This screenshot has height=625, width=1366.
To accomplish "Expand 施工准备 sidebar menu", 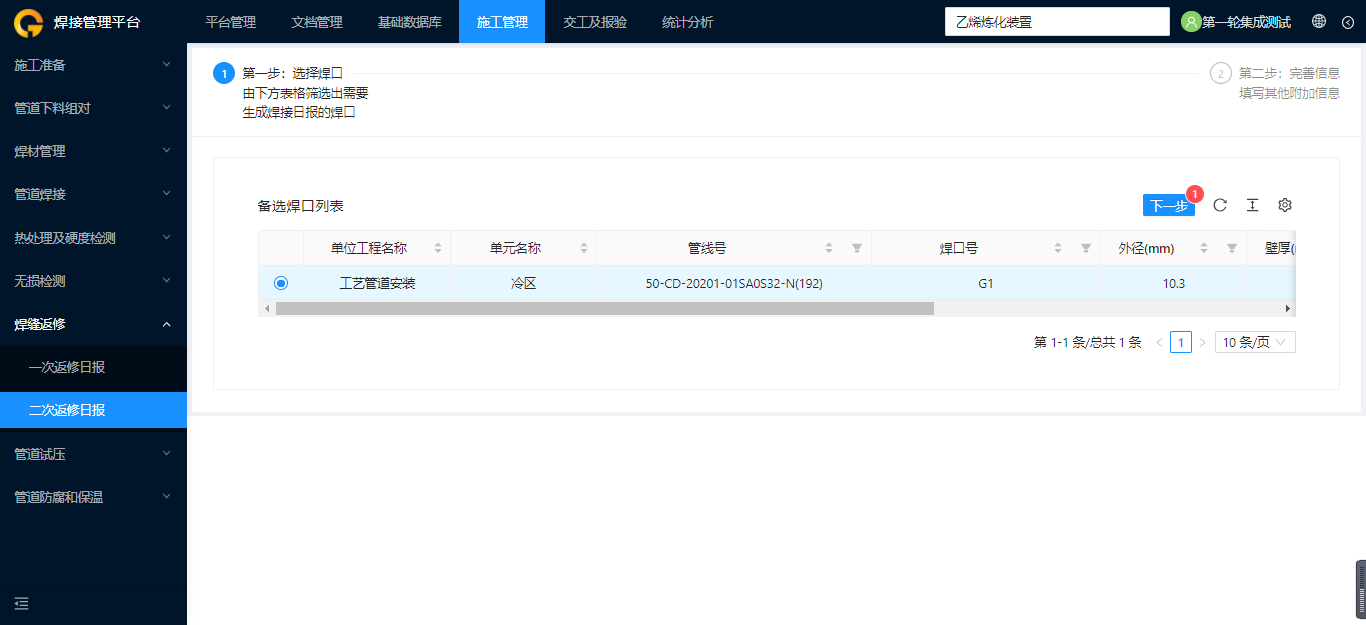I will 93,65.
